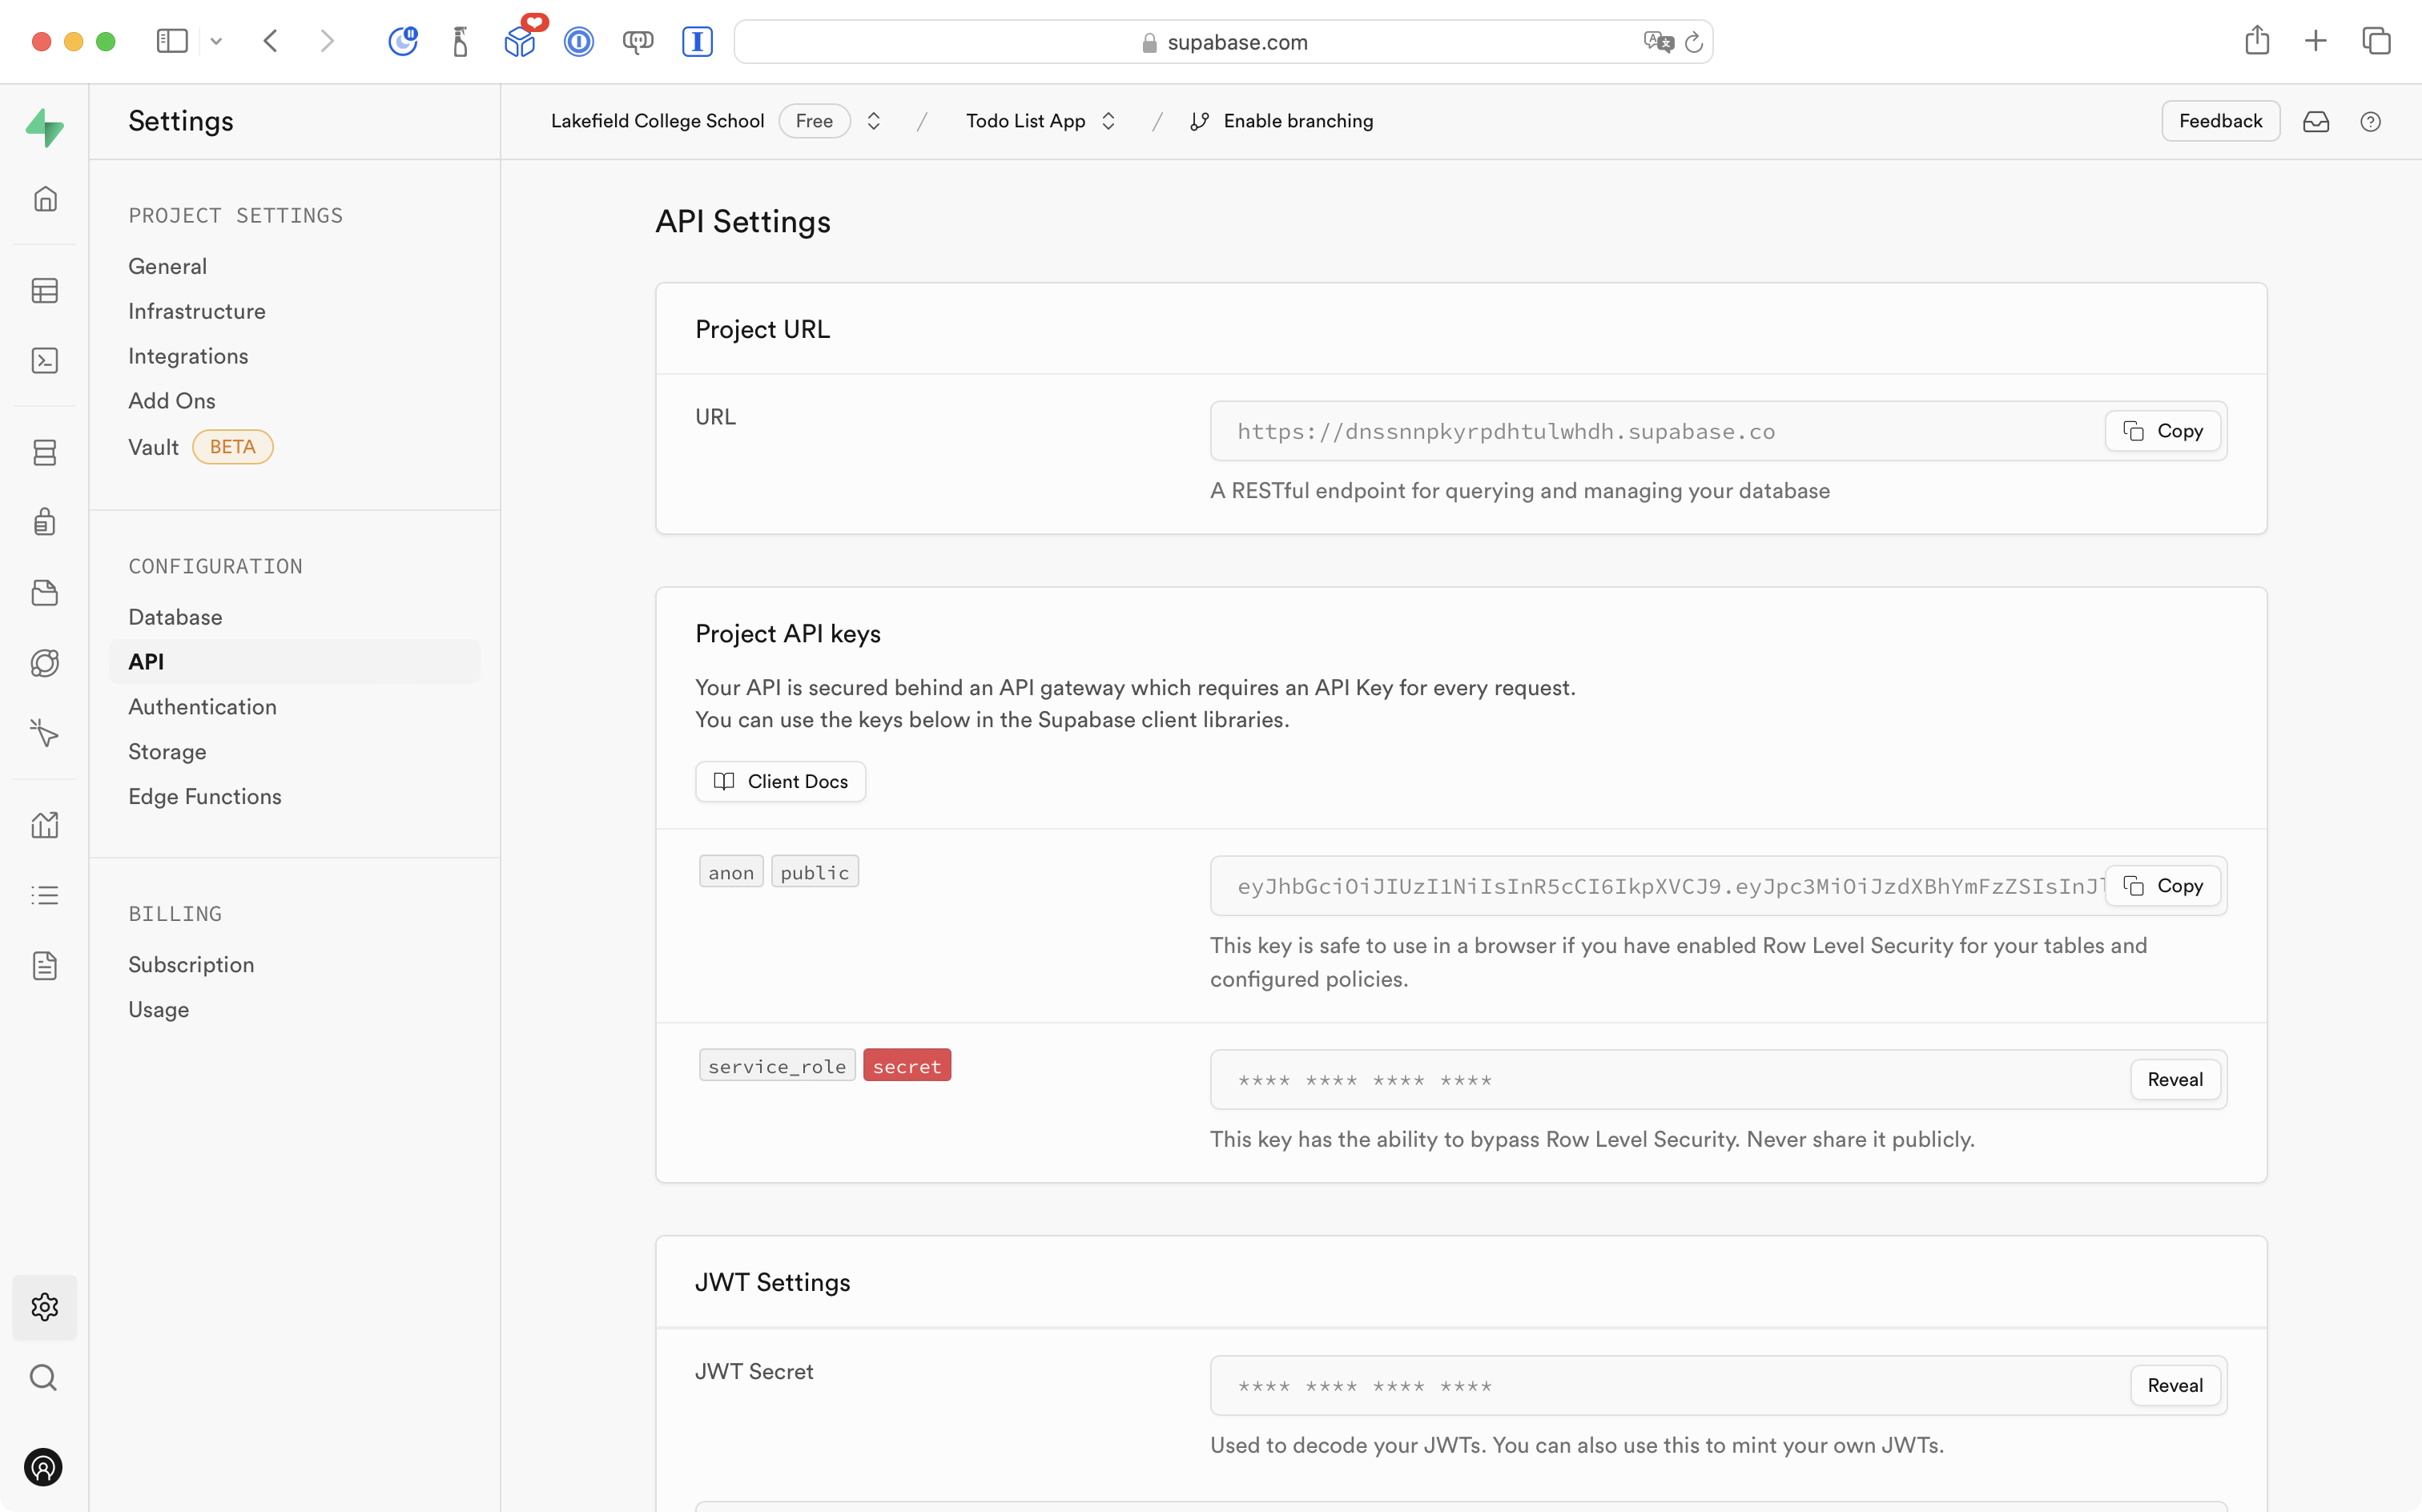Open the SQL Editor sidebar icon
Screen dimensions: 2422x1512
pos(45,360)
